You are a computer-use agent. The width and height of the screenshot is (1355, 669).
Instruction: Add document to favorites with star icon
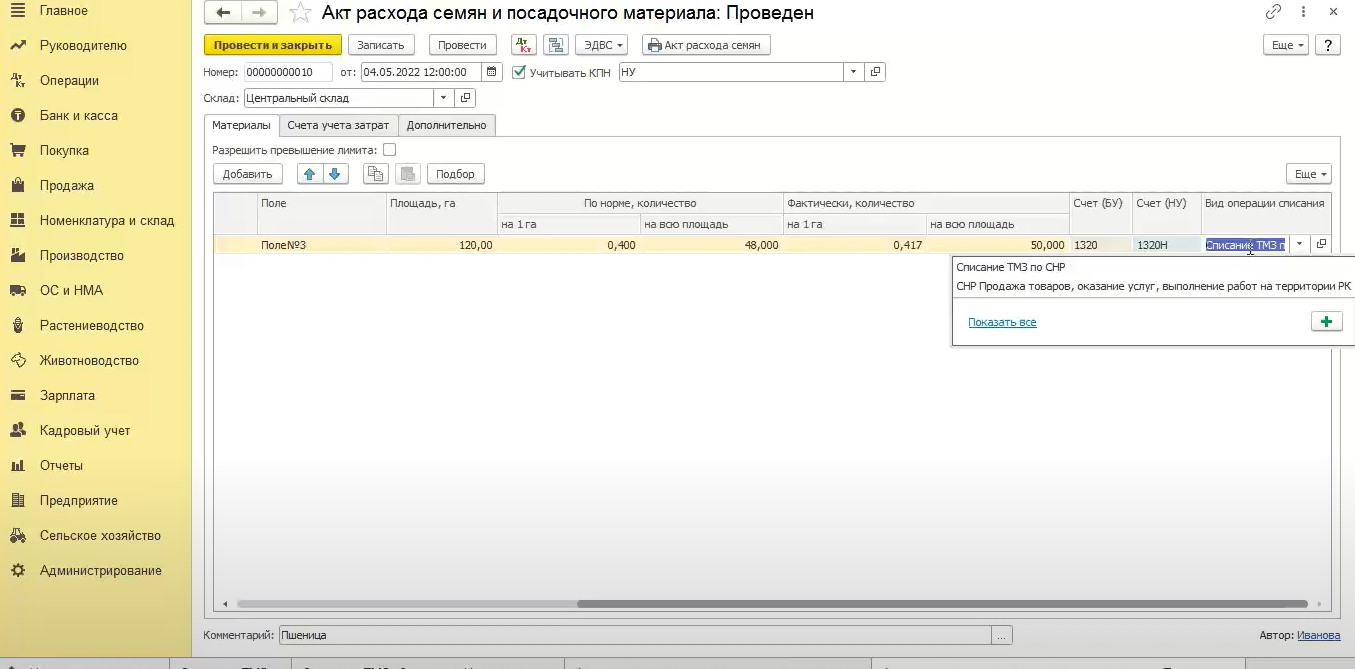pos(299,13)
